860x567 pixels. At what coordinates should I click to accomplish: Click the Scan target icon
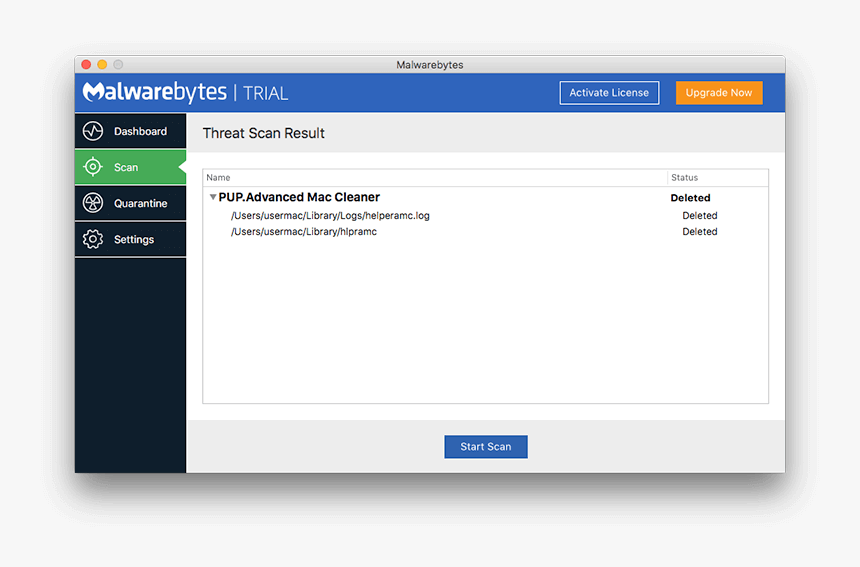point(93,167)
